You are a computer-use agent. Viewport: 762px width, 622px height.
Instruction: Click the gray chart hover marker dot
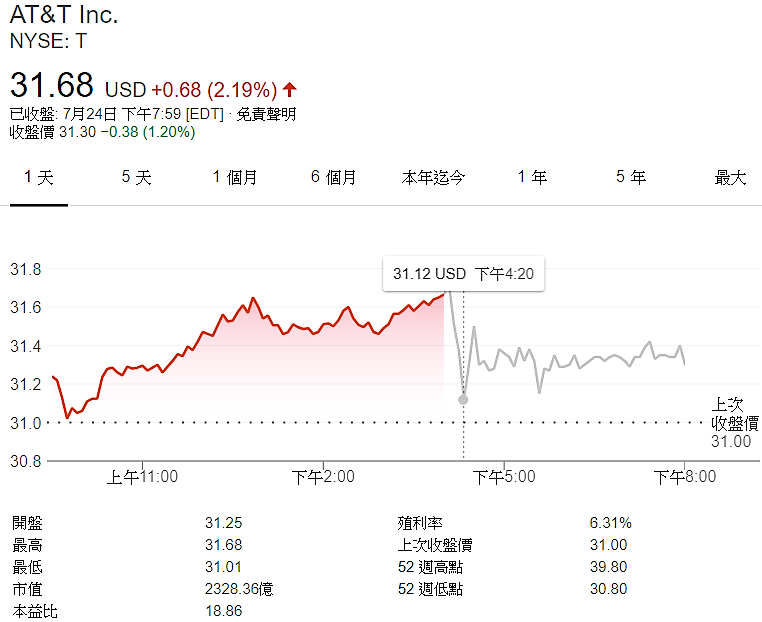point(463,399)
